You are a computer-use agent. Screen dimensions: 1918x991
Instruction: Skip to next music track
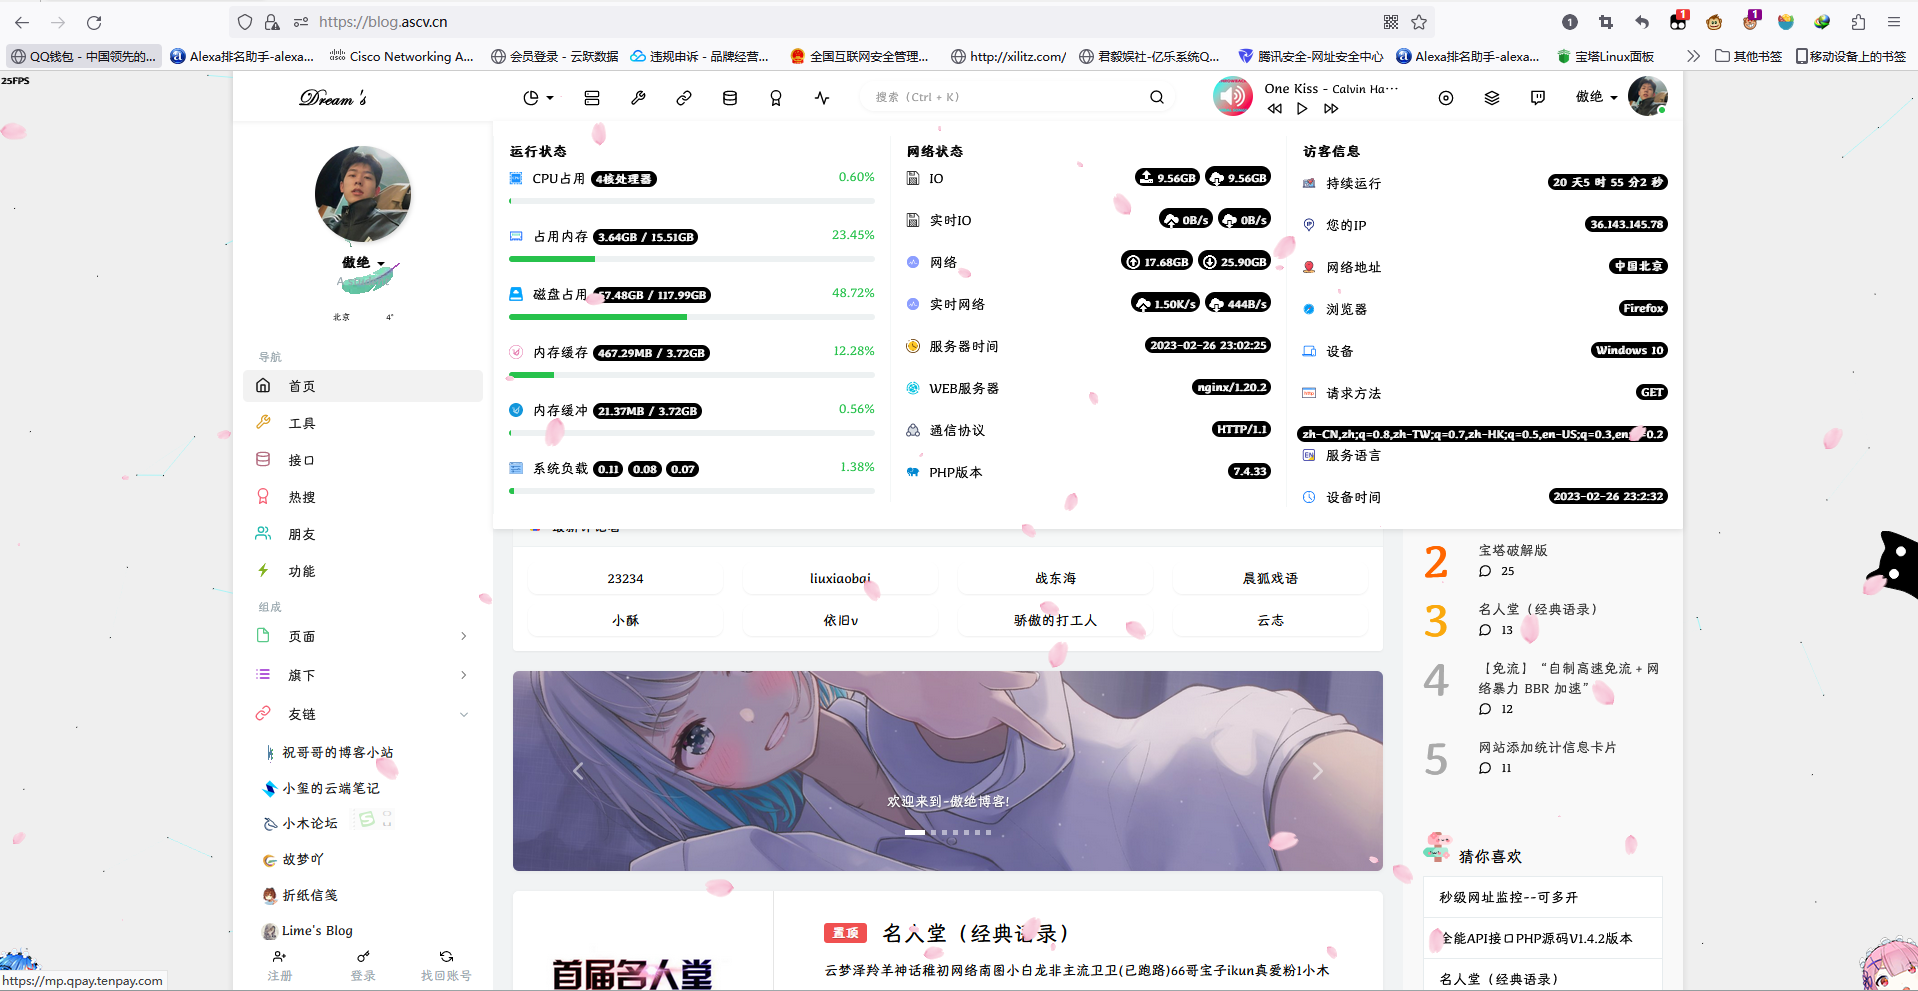coord(1331,109)
